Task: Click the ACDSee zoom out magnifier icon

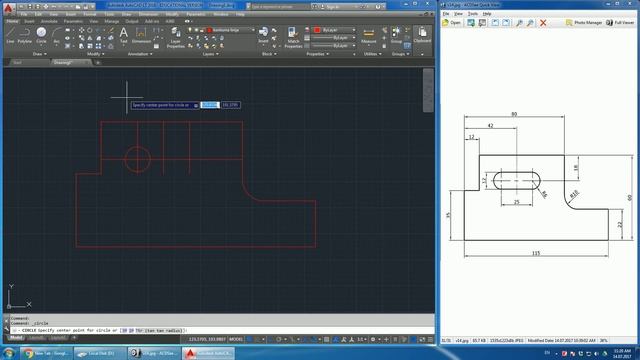Action: point(530,23)
